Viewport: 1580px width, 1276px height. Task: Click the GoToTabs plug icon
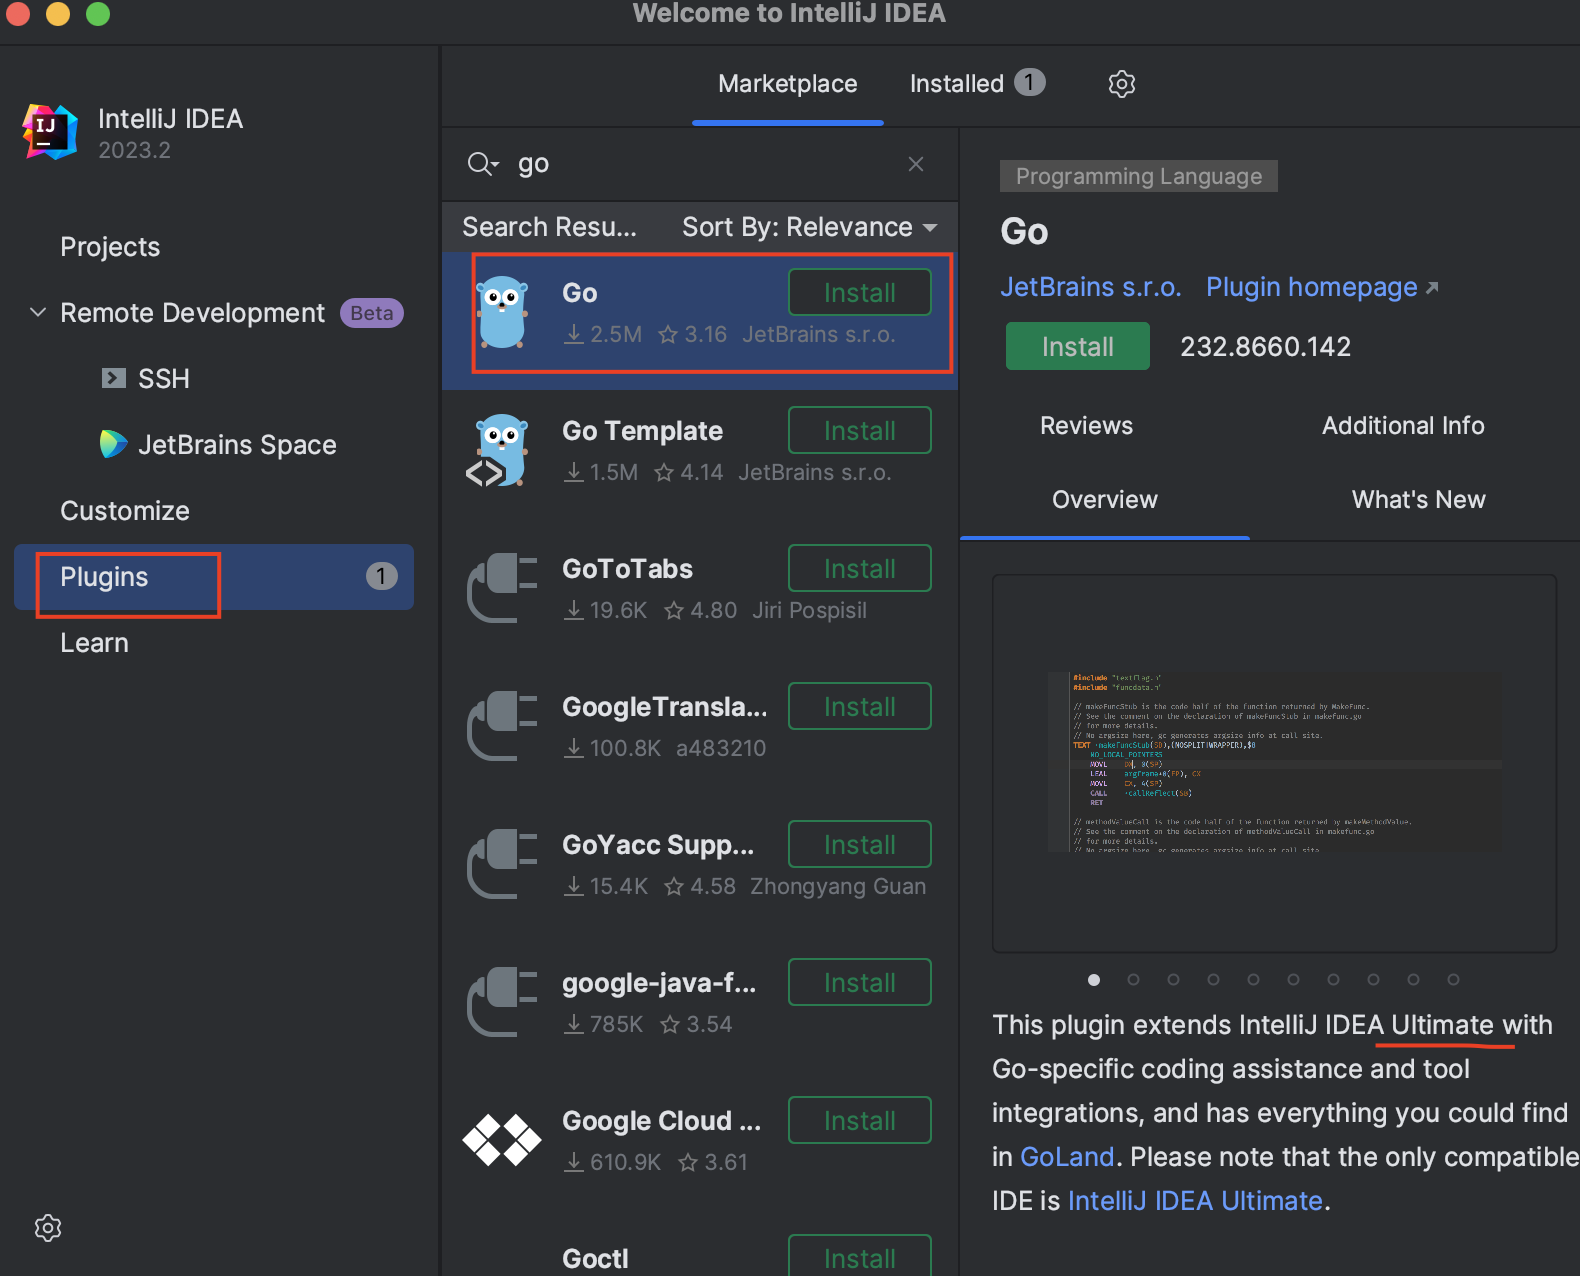click(x=502, y=588)
